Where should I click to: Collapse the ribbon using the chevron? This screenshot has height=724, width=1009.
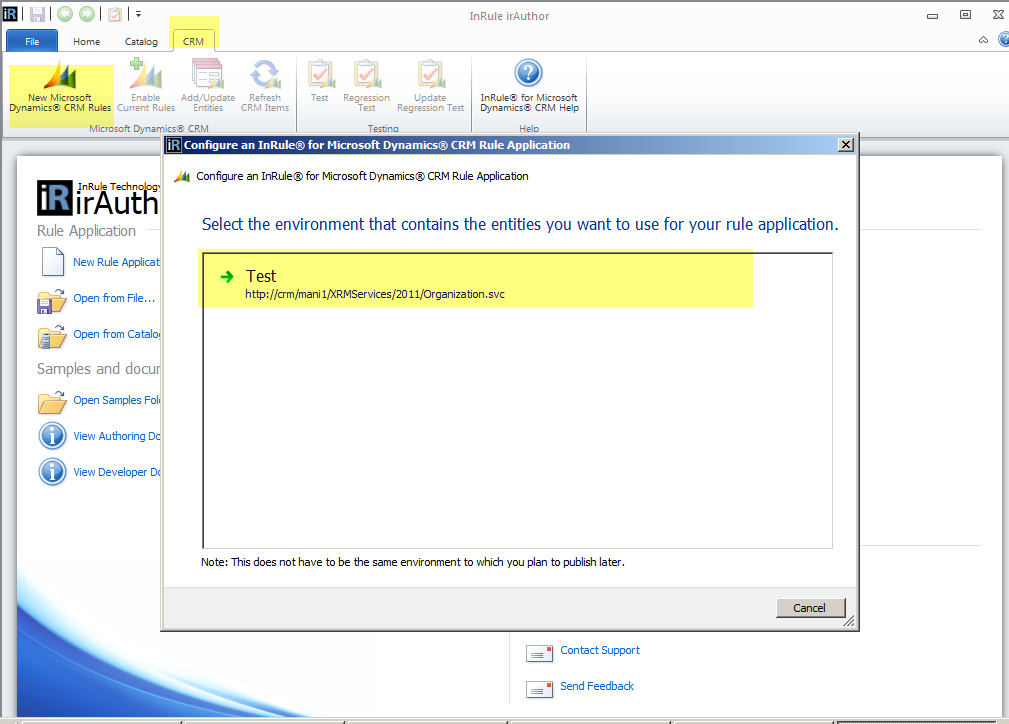[982, 41]
